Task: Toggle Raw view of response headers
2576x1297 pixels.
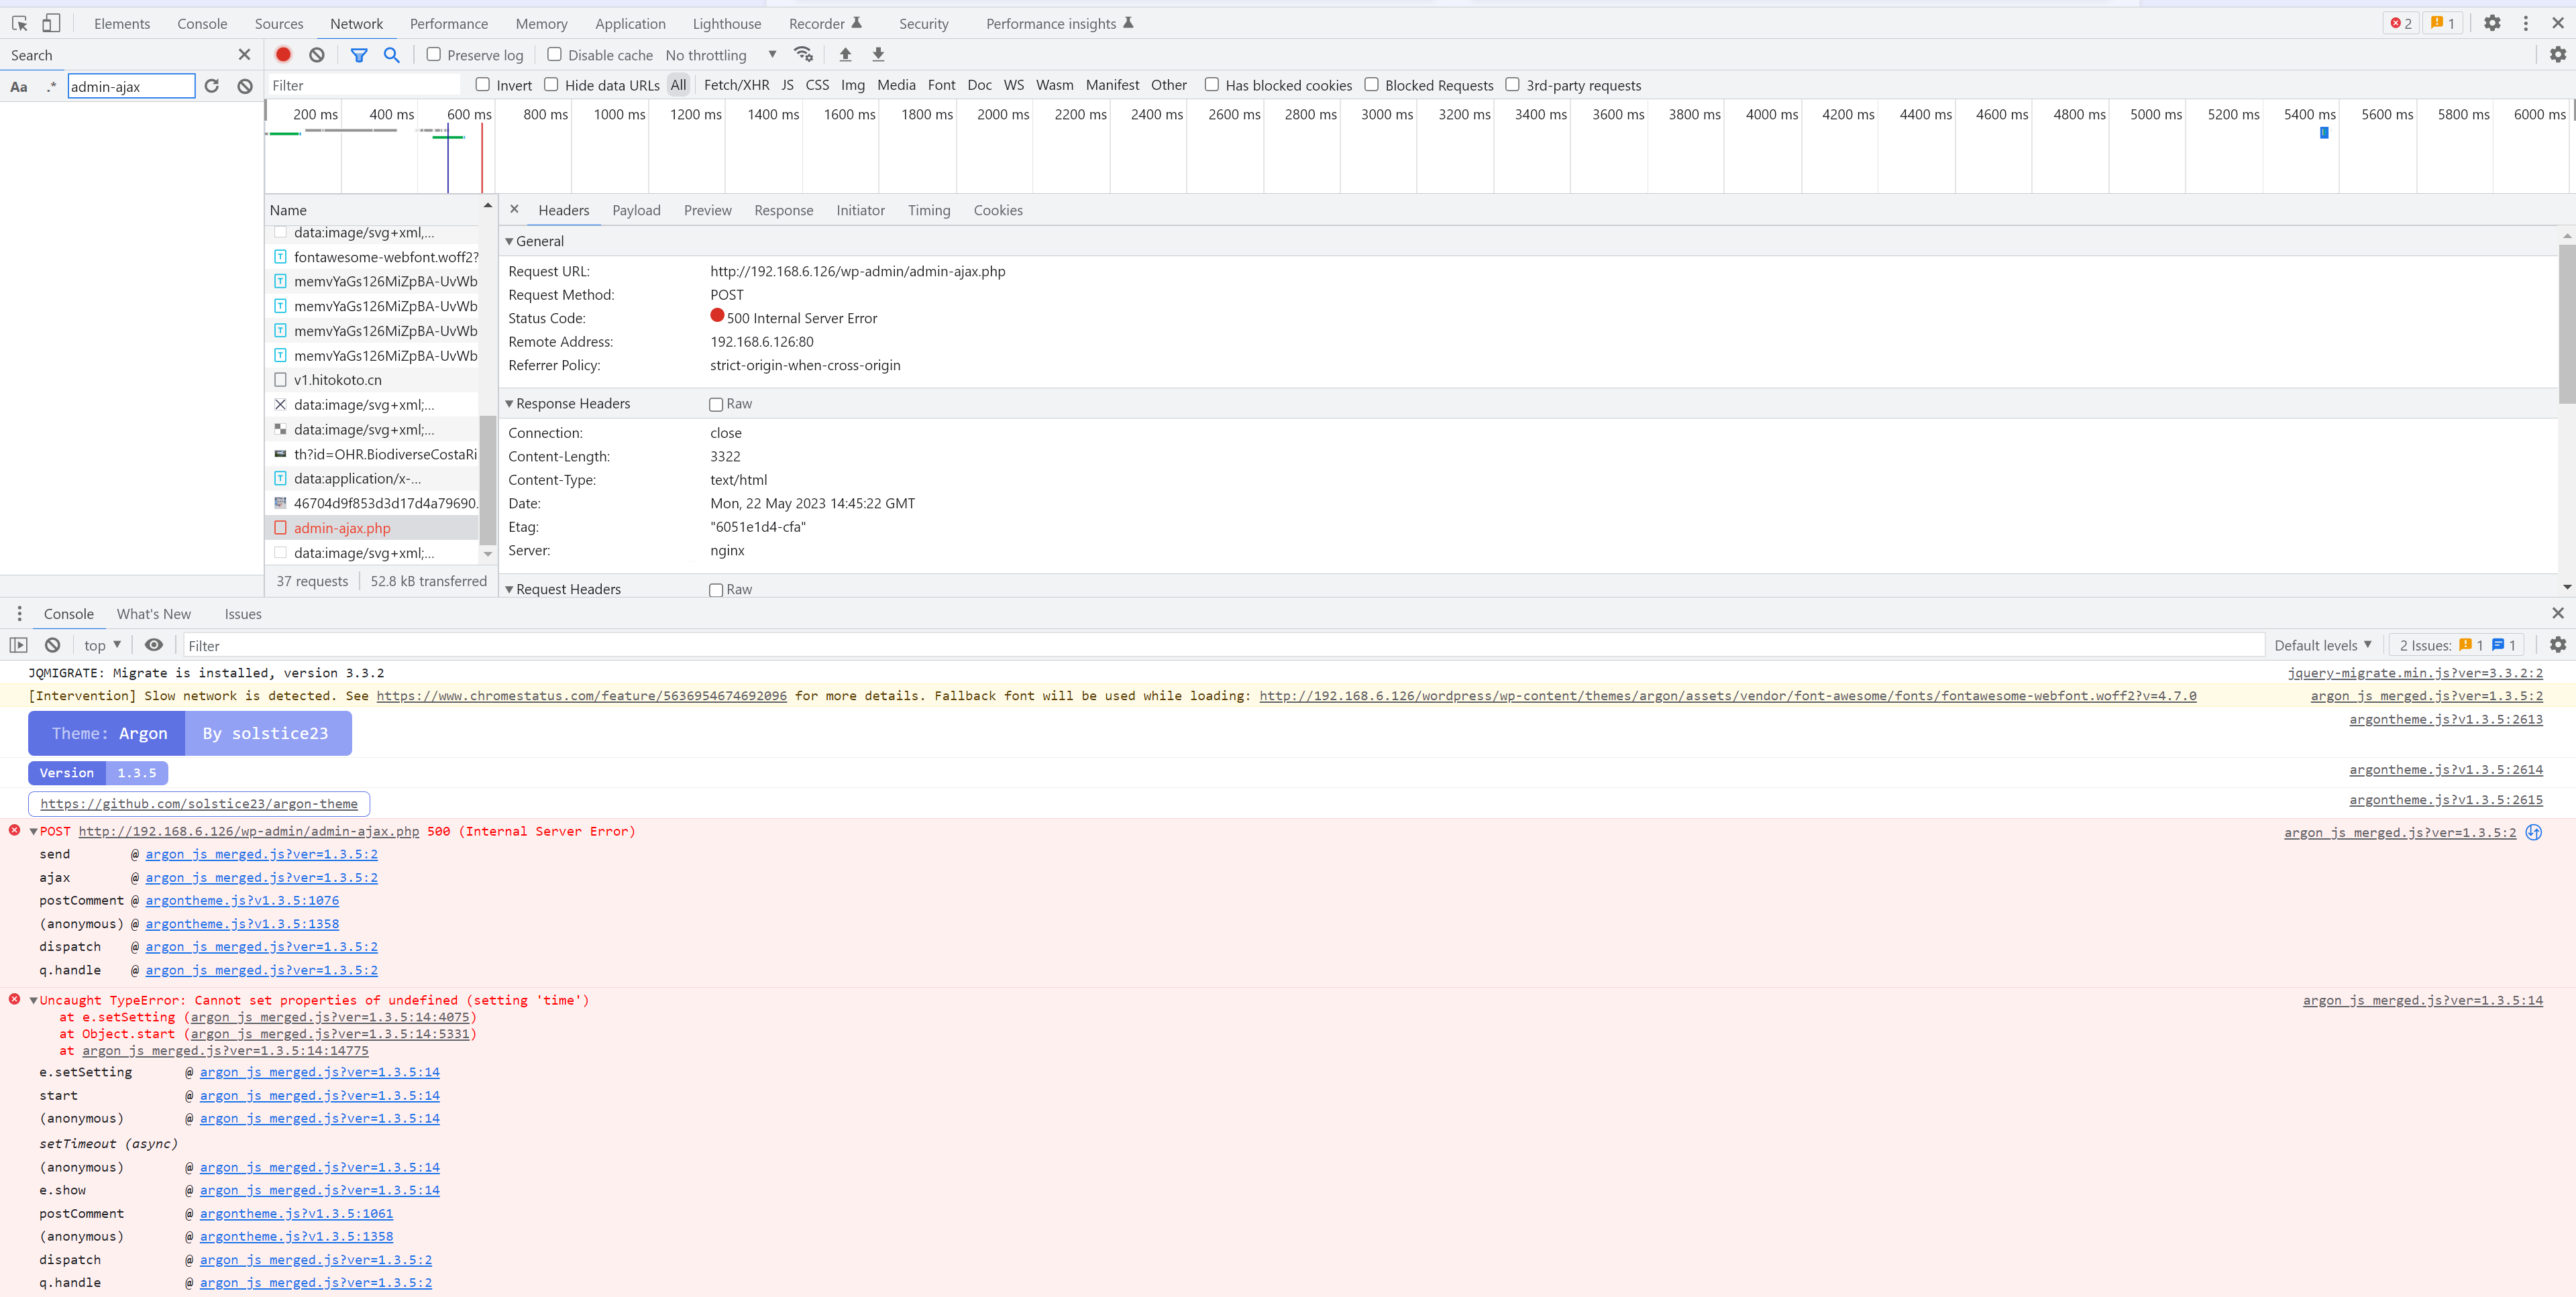Action: 716,404
